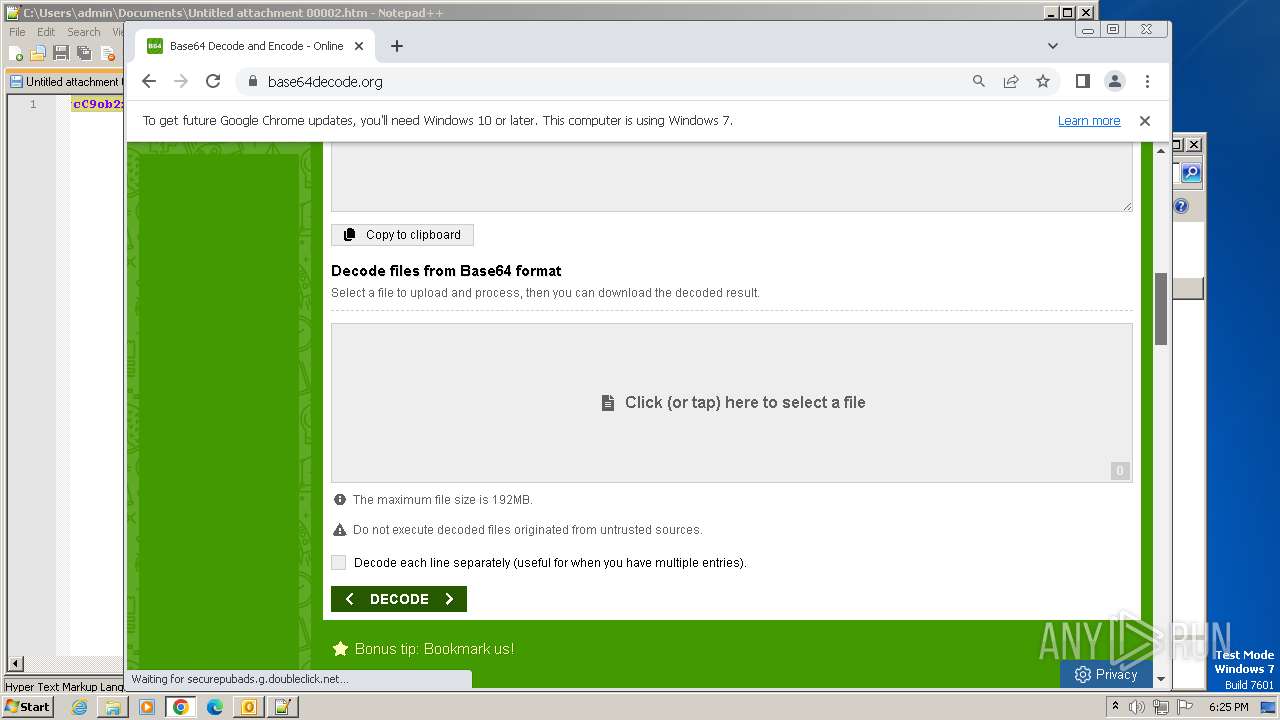Click Action Center flag tray icon

(1185, 707)
